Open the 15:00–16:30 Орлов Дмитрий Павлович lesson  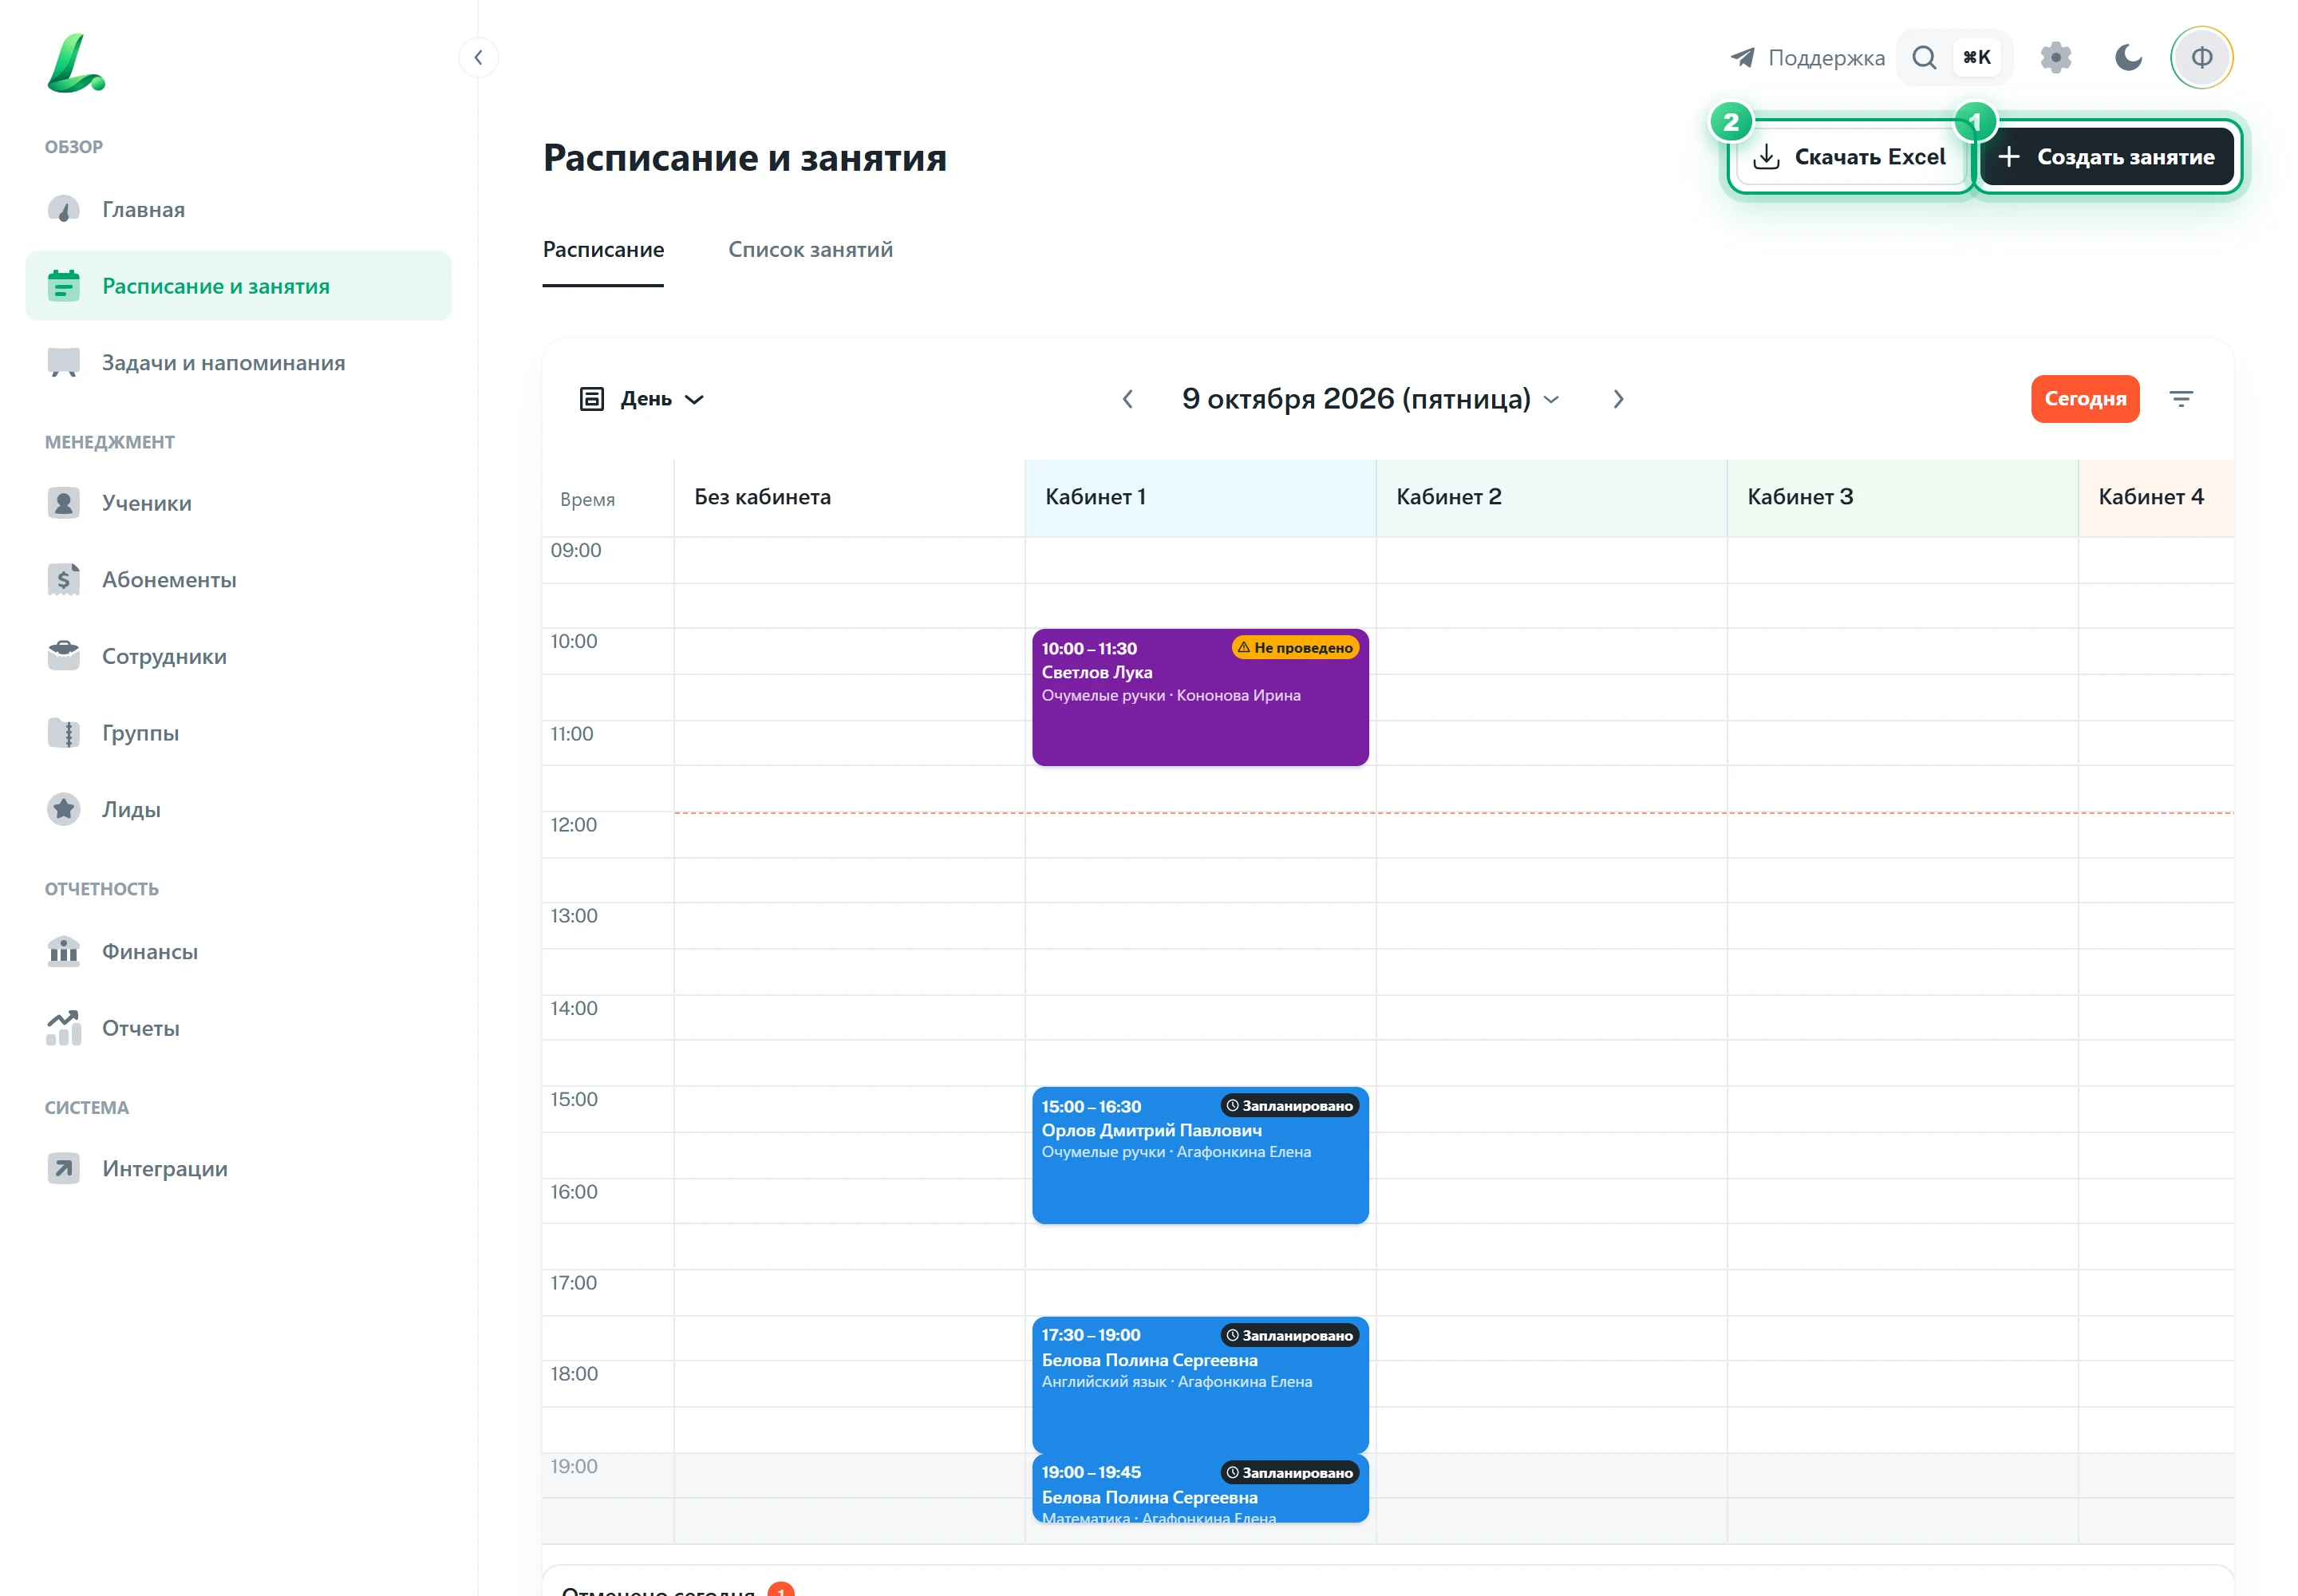[x=1200, y=1155]
